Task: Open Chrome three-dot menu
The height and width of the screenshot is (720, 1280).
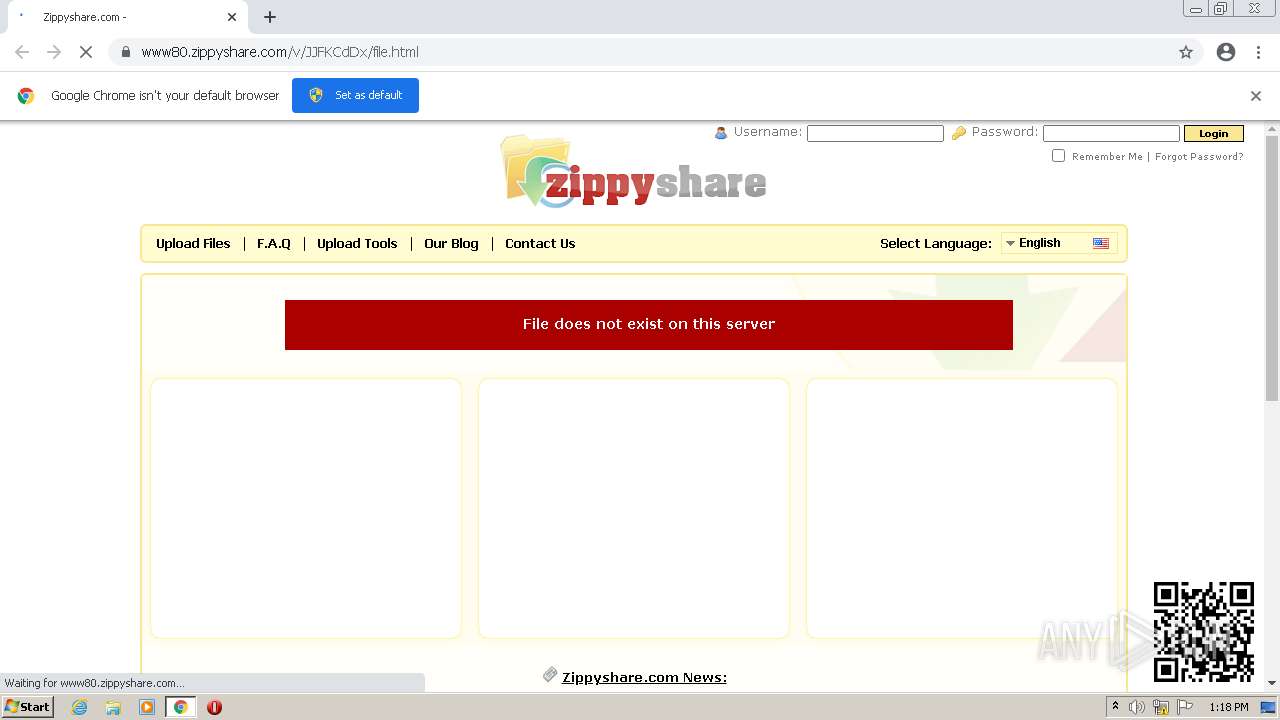Action: pos(1258,52)
